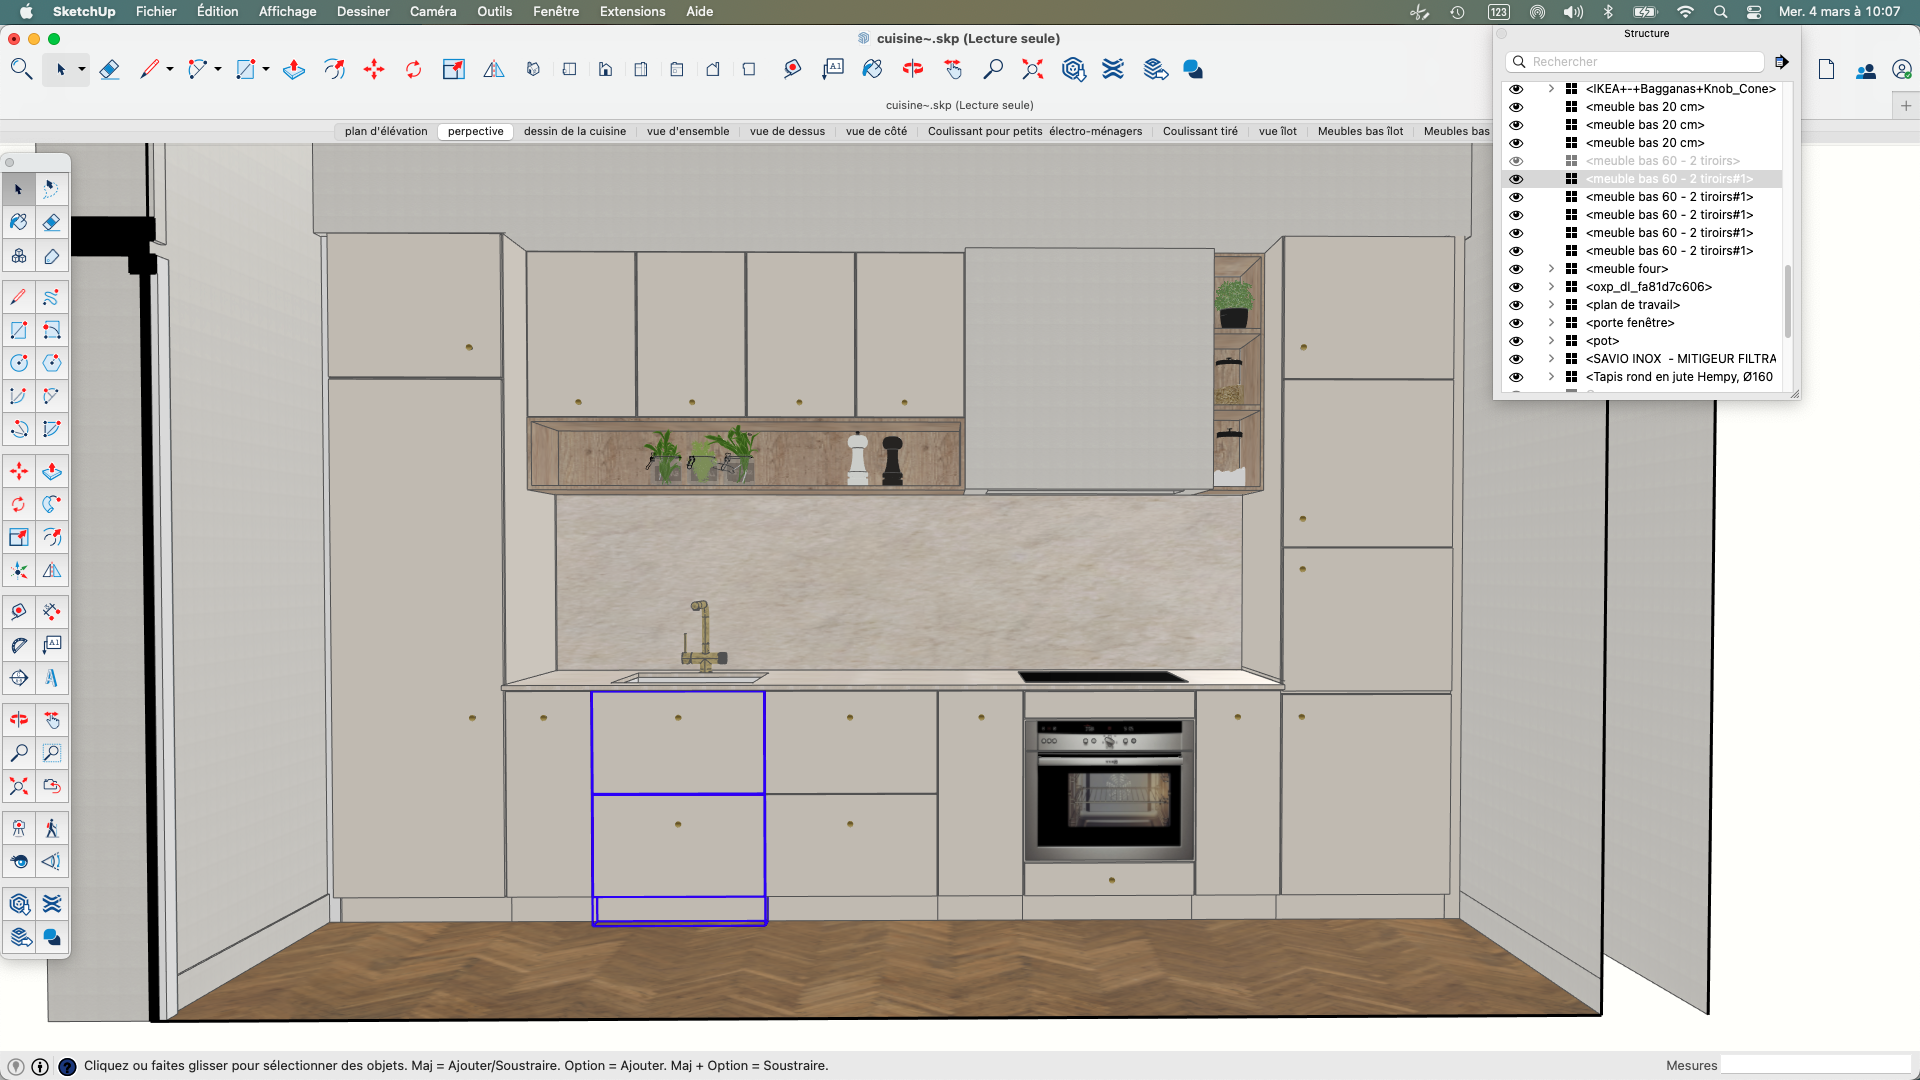Expand the <pot> component in Structure
The width and height of the screenshot is (1920, 1080).
pos(1551,340)
